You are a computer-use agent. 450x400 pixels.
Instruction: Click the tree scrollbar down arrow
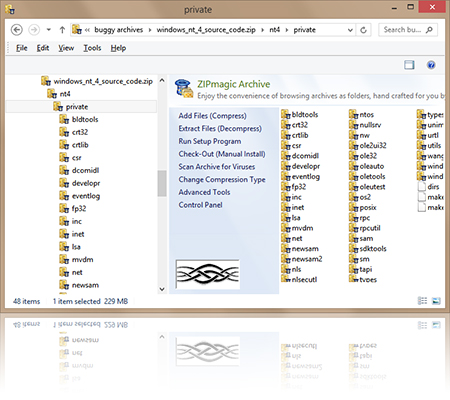click(162, 289)
